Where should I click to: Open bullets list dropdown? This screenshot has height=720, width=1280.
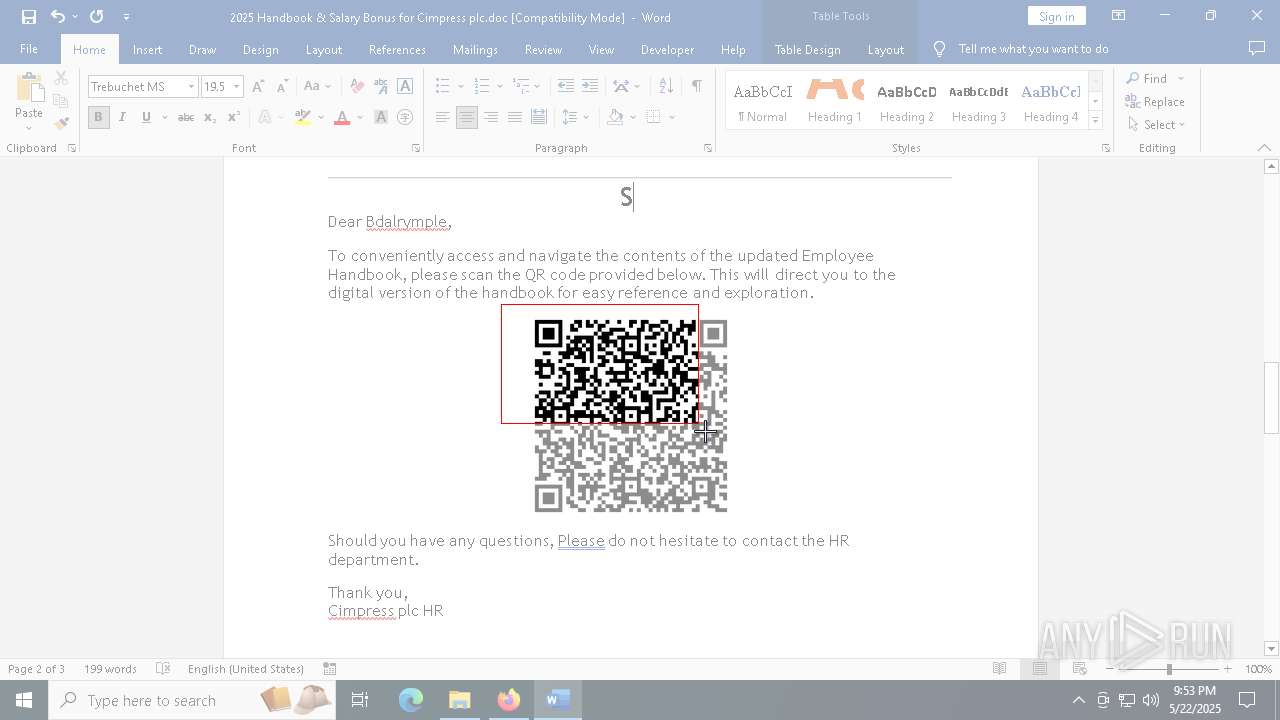[x=460, y=87]
